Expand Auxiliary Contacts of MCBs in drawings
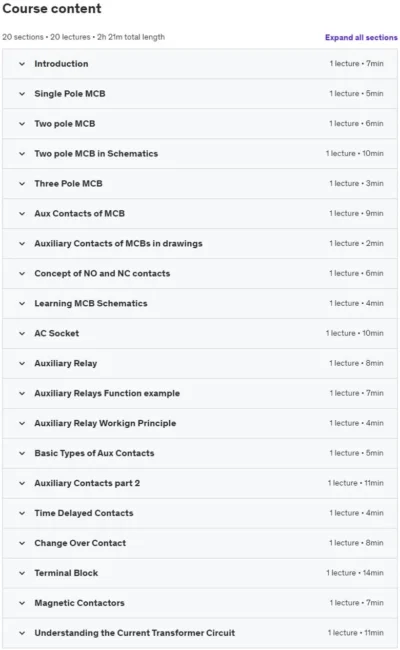 (x=200, y=243)
